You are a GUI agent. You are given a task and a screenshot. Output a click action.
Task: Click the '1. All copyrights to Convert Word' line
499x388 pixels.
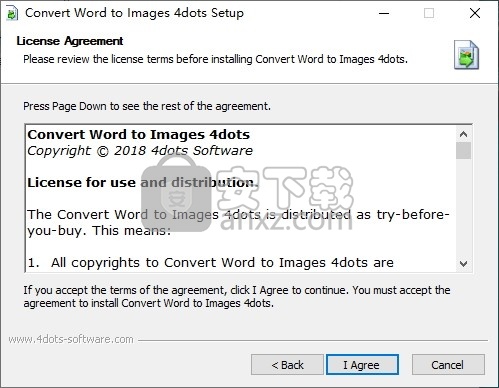211,263
